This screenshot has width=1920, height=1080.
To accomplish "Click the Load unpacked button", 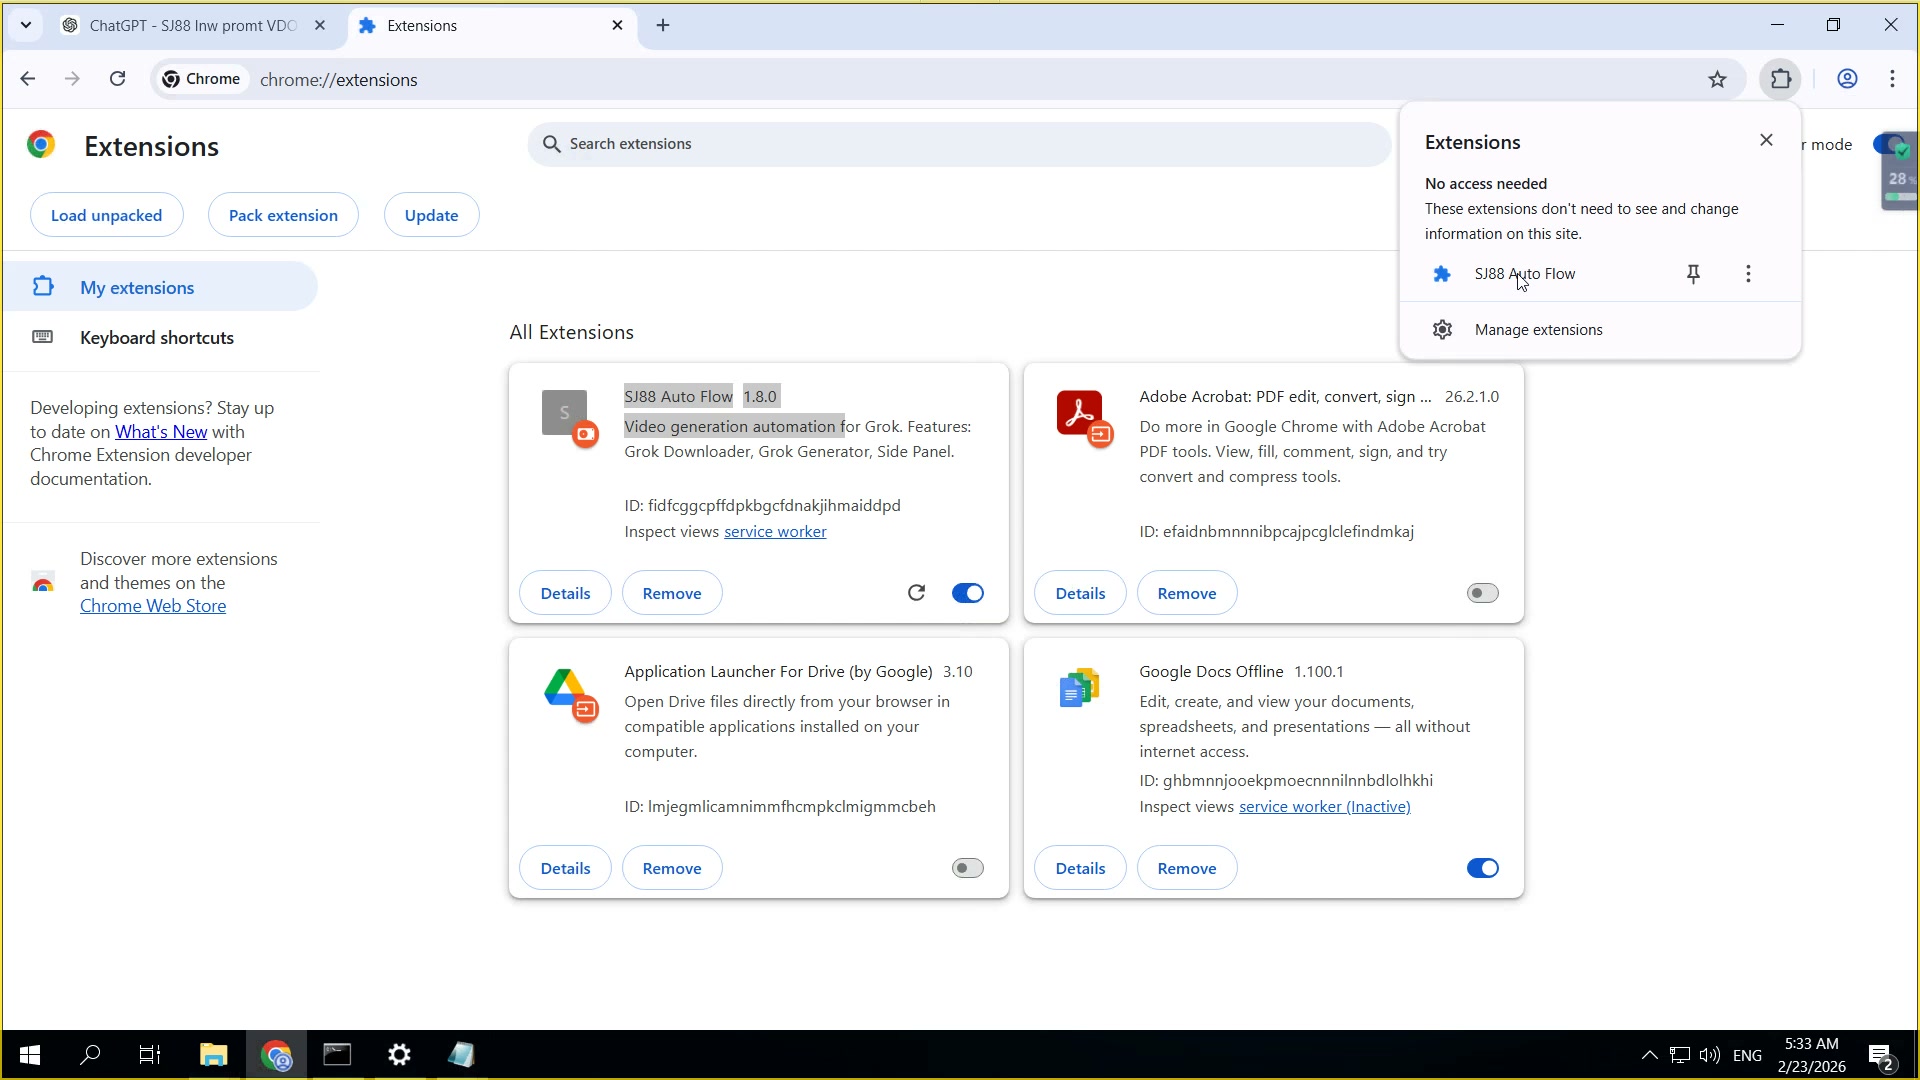I will (x=106, y=215).
